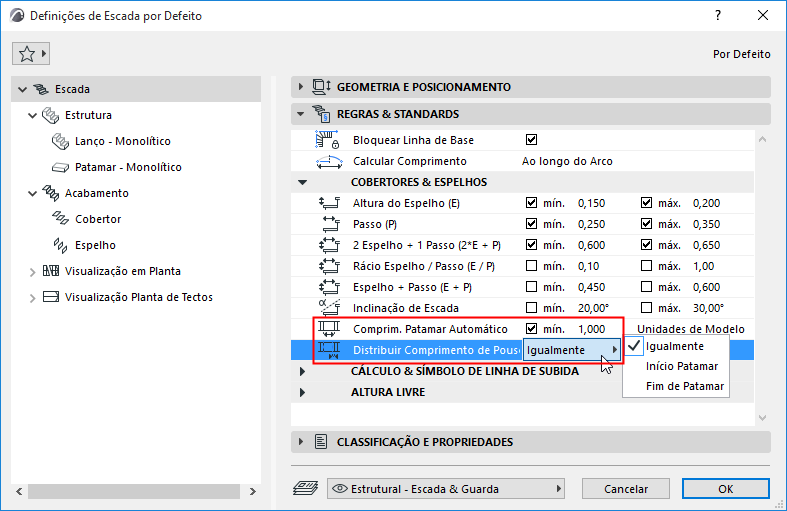This screenshot has width=787, height=511.
Task: Click the Altura do Espelho icon
Action: [x=329, y=203]
